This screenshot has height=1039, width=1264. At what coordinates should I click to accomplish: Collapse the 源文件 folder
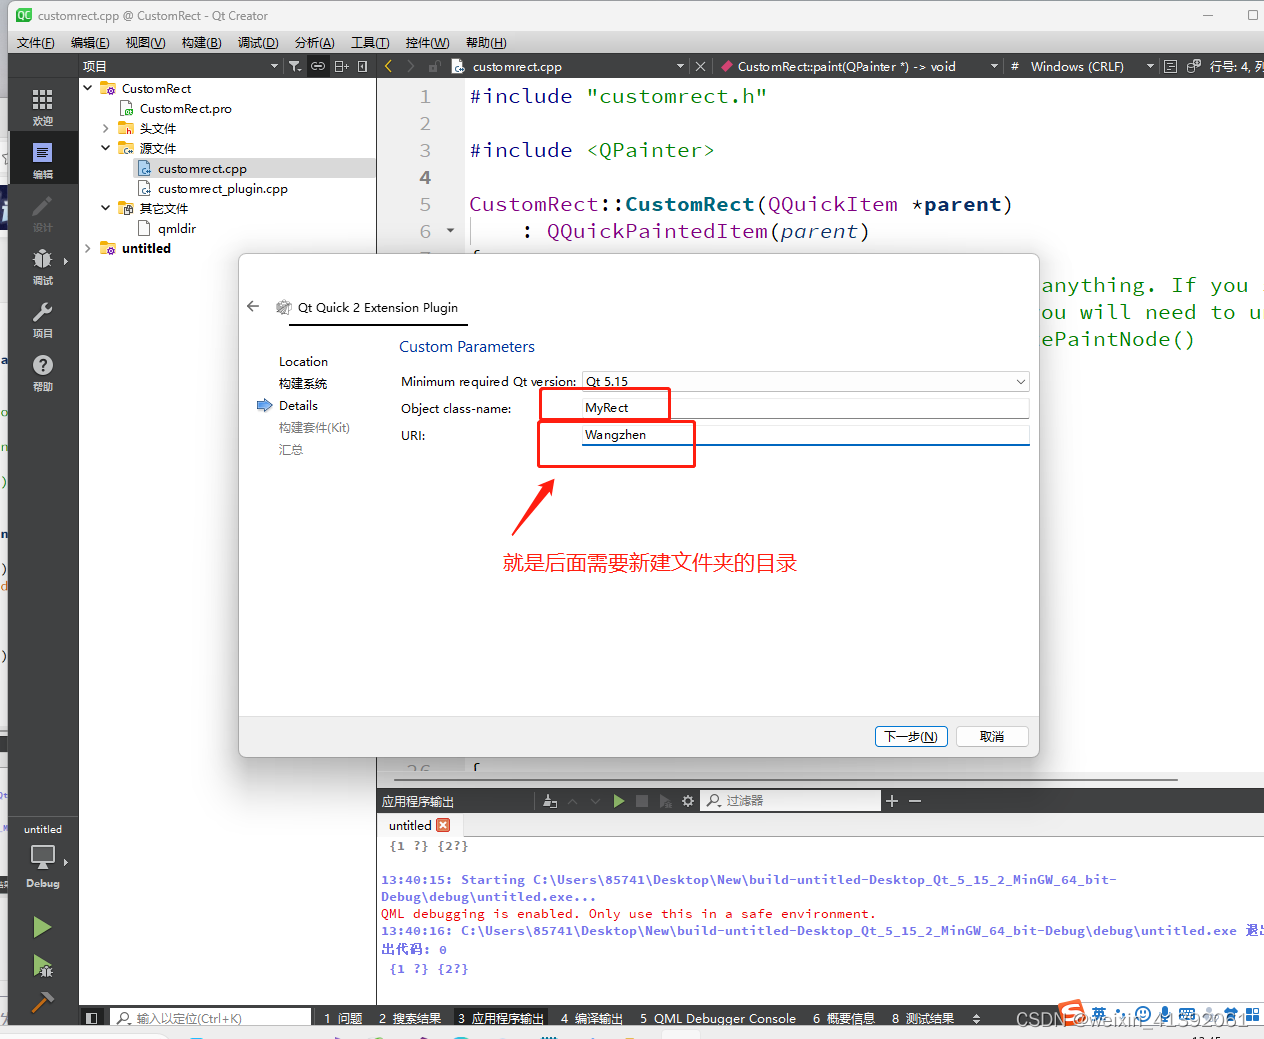[x=105, y=147]
